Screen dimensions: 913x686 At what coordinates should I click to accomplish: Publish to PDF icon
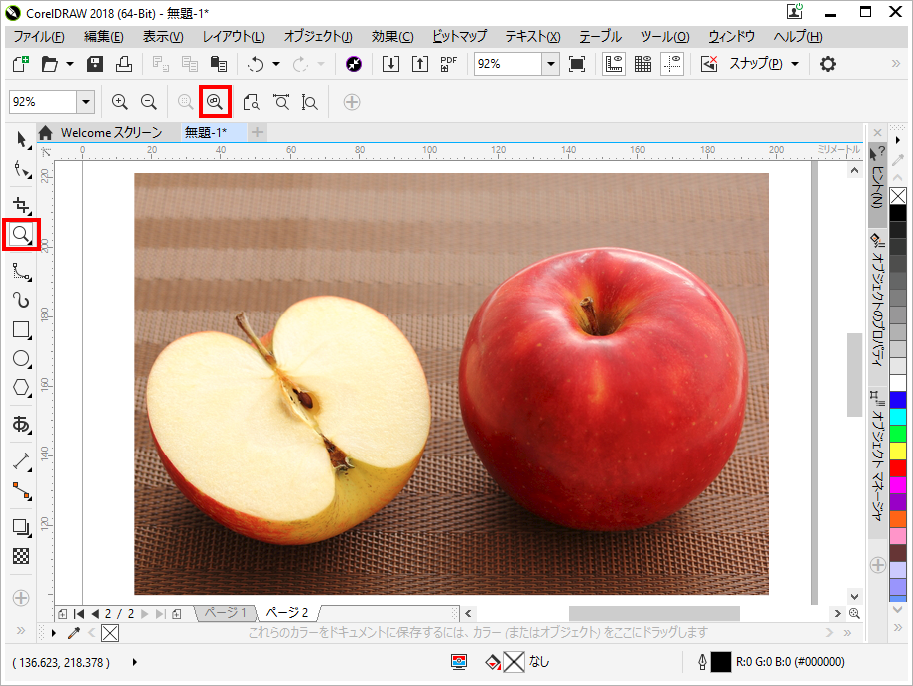pyautogui.click(x=448, y=63)
